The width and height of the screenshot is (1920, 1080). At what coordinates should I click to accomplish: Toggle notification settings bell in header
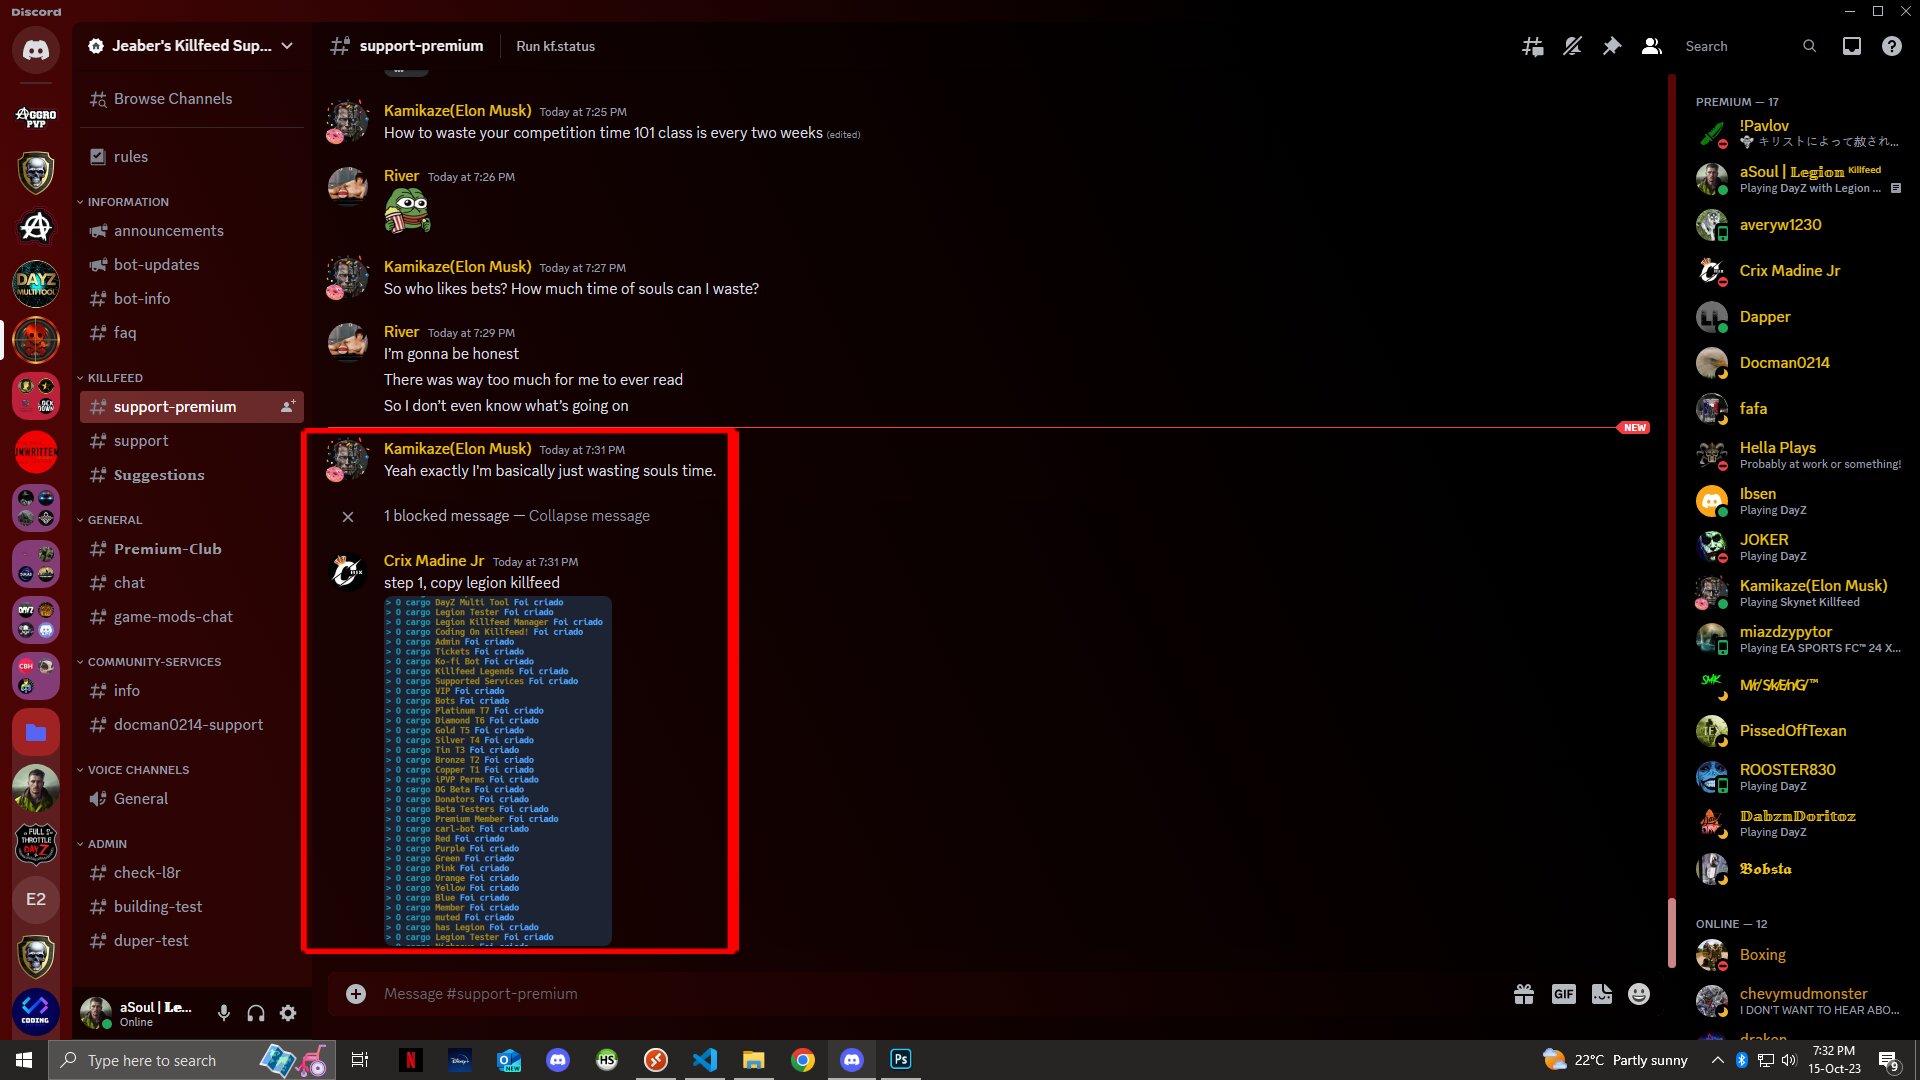click(x=1572, y=46)
